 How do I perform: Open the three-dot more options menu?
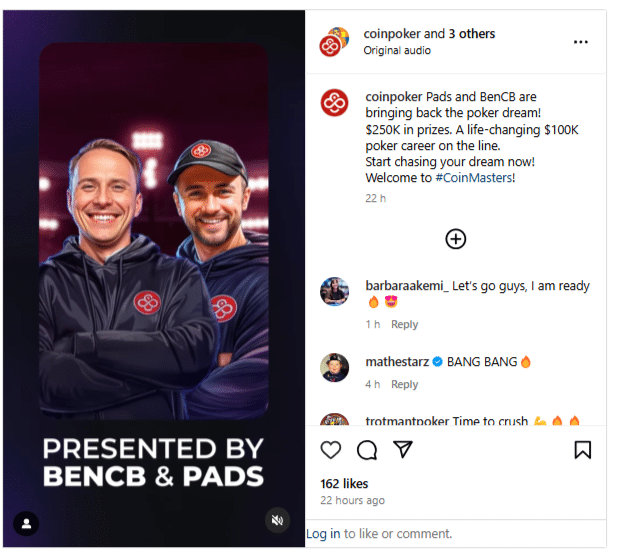pyautogui.click(x=581, y=42)
